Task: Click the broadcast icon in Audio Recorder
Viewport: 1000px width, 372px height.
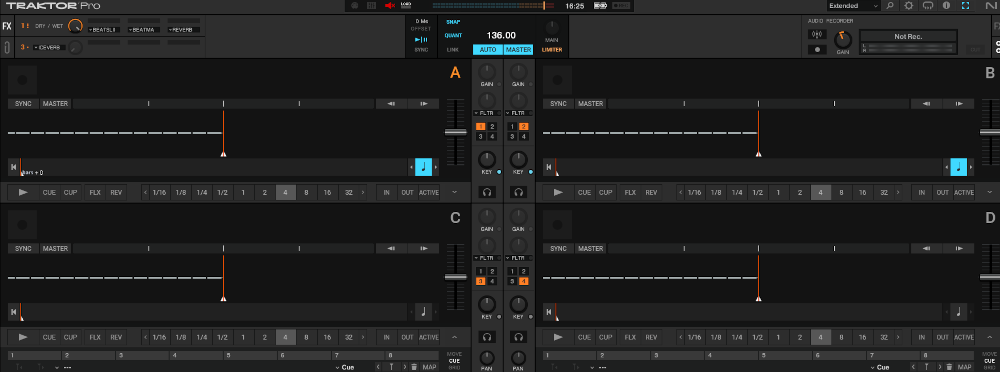Action: [x=816, y=34]
